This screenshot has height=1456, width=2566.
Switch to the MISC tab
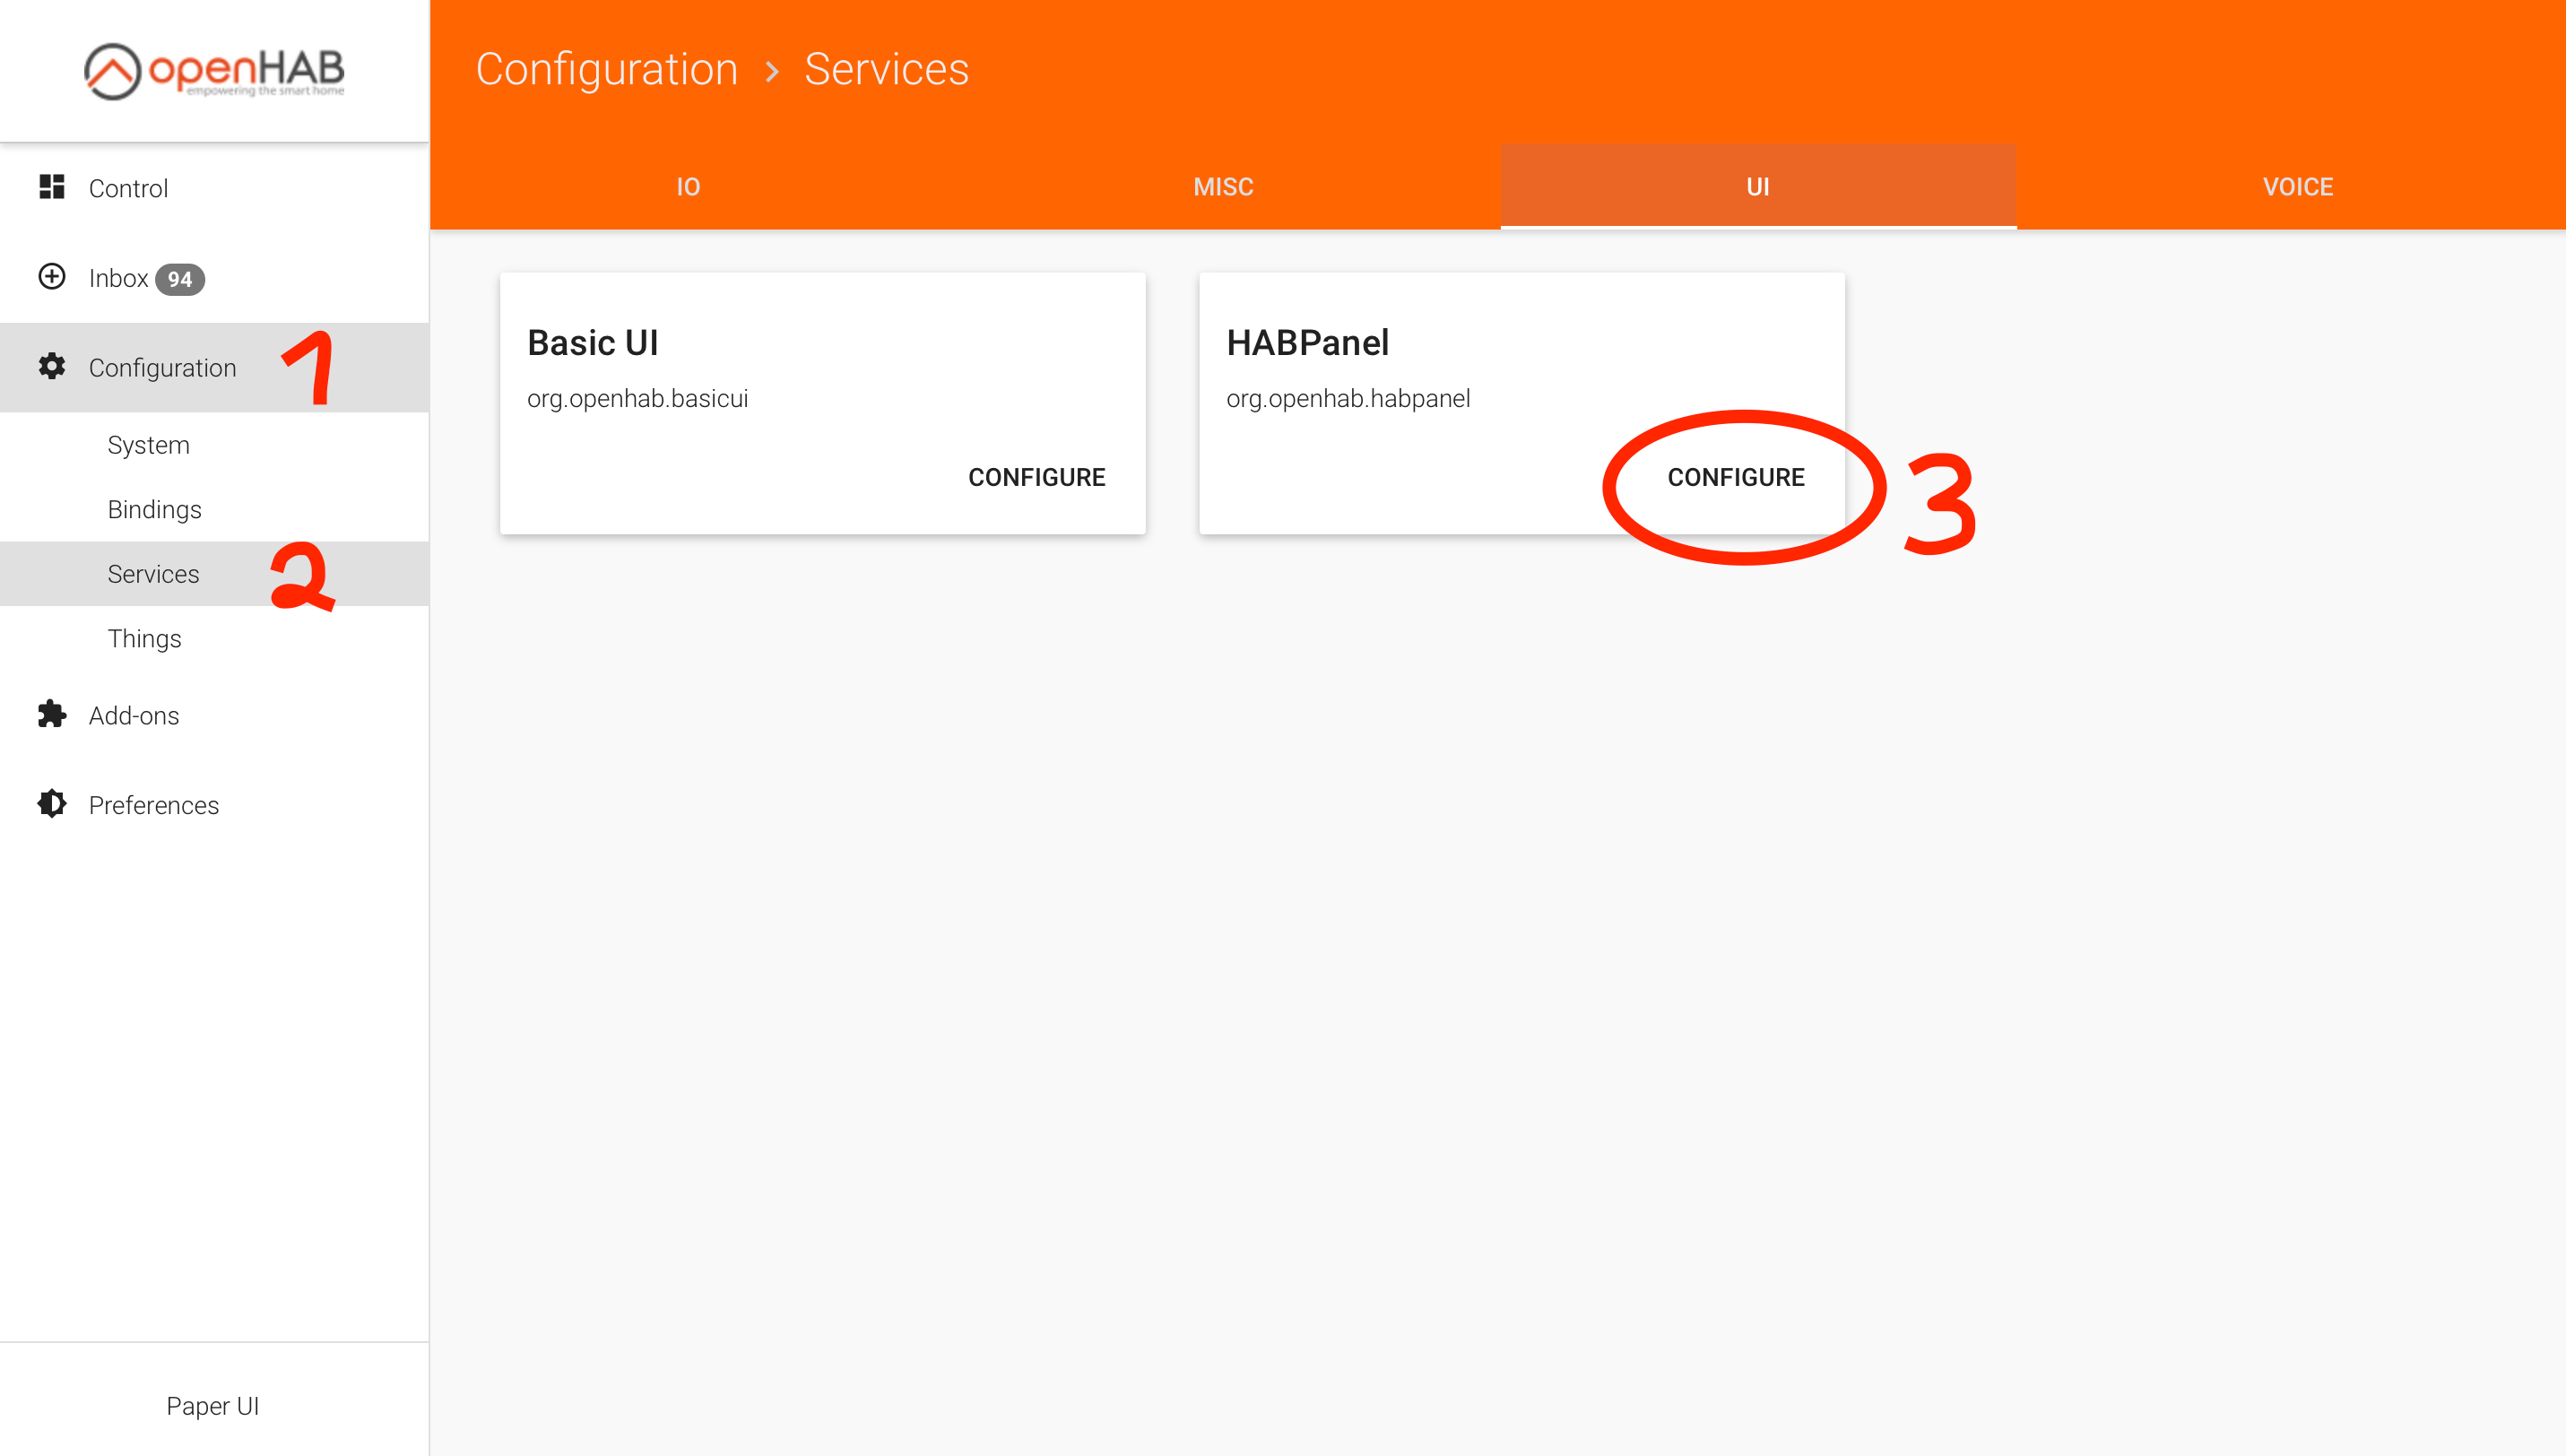point(1223,187)
